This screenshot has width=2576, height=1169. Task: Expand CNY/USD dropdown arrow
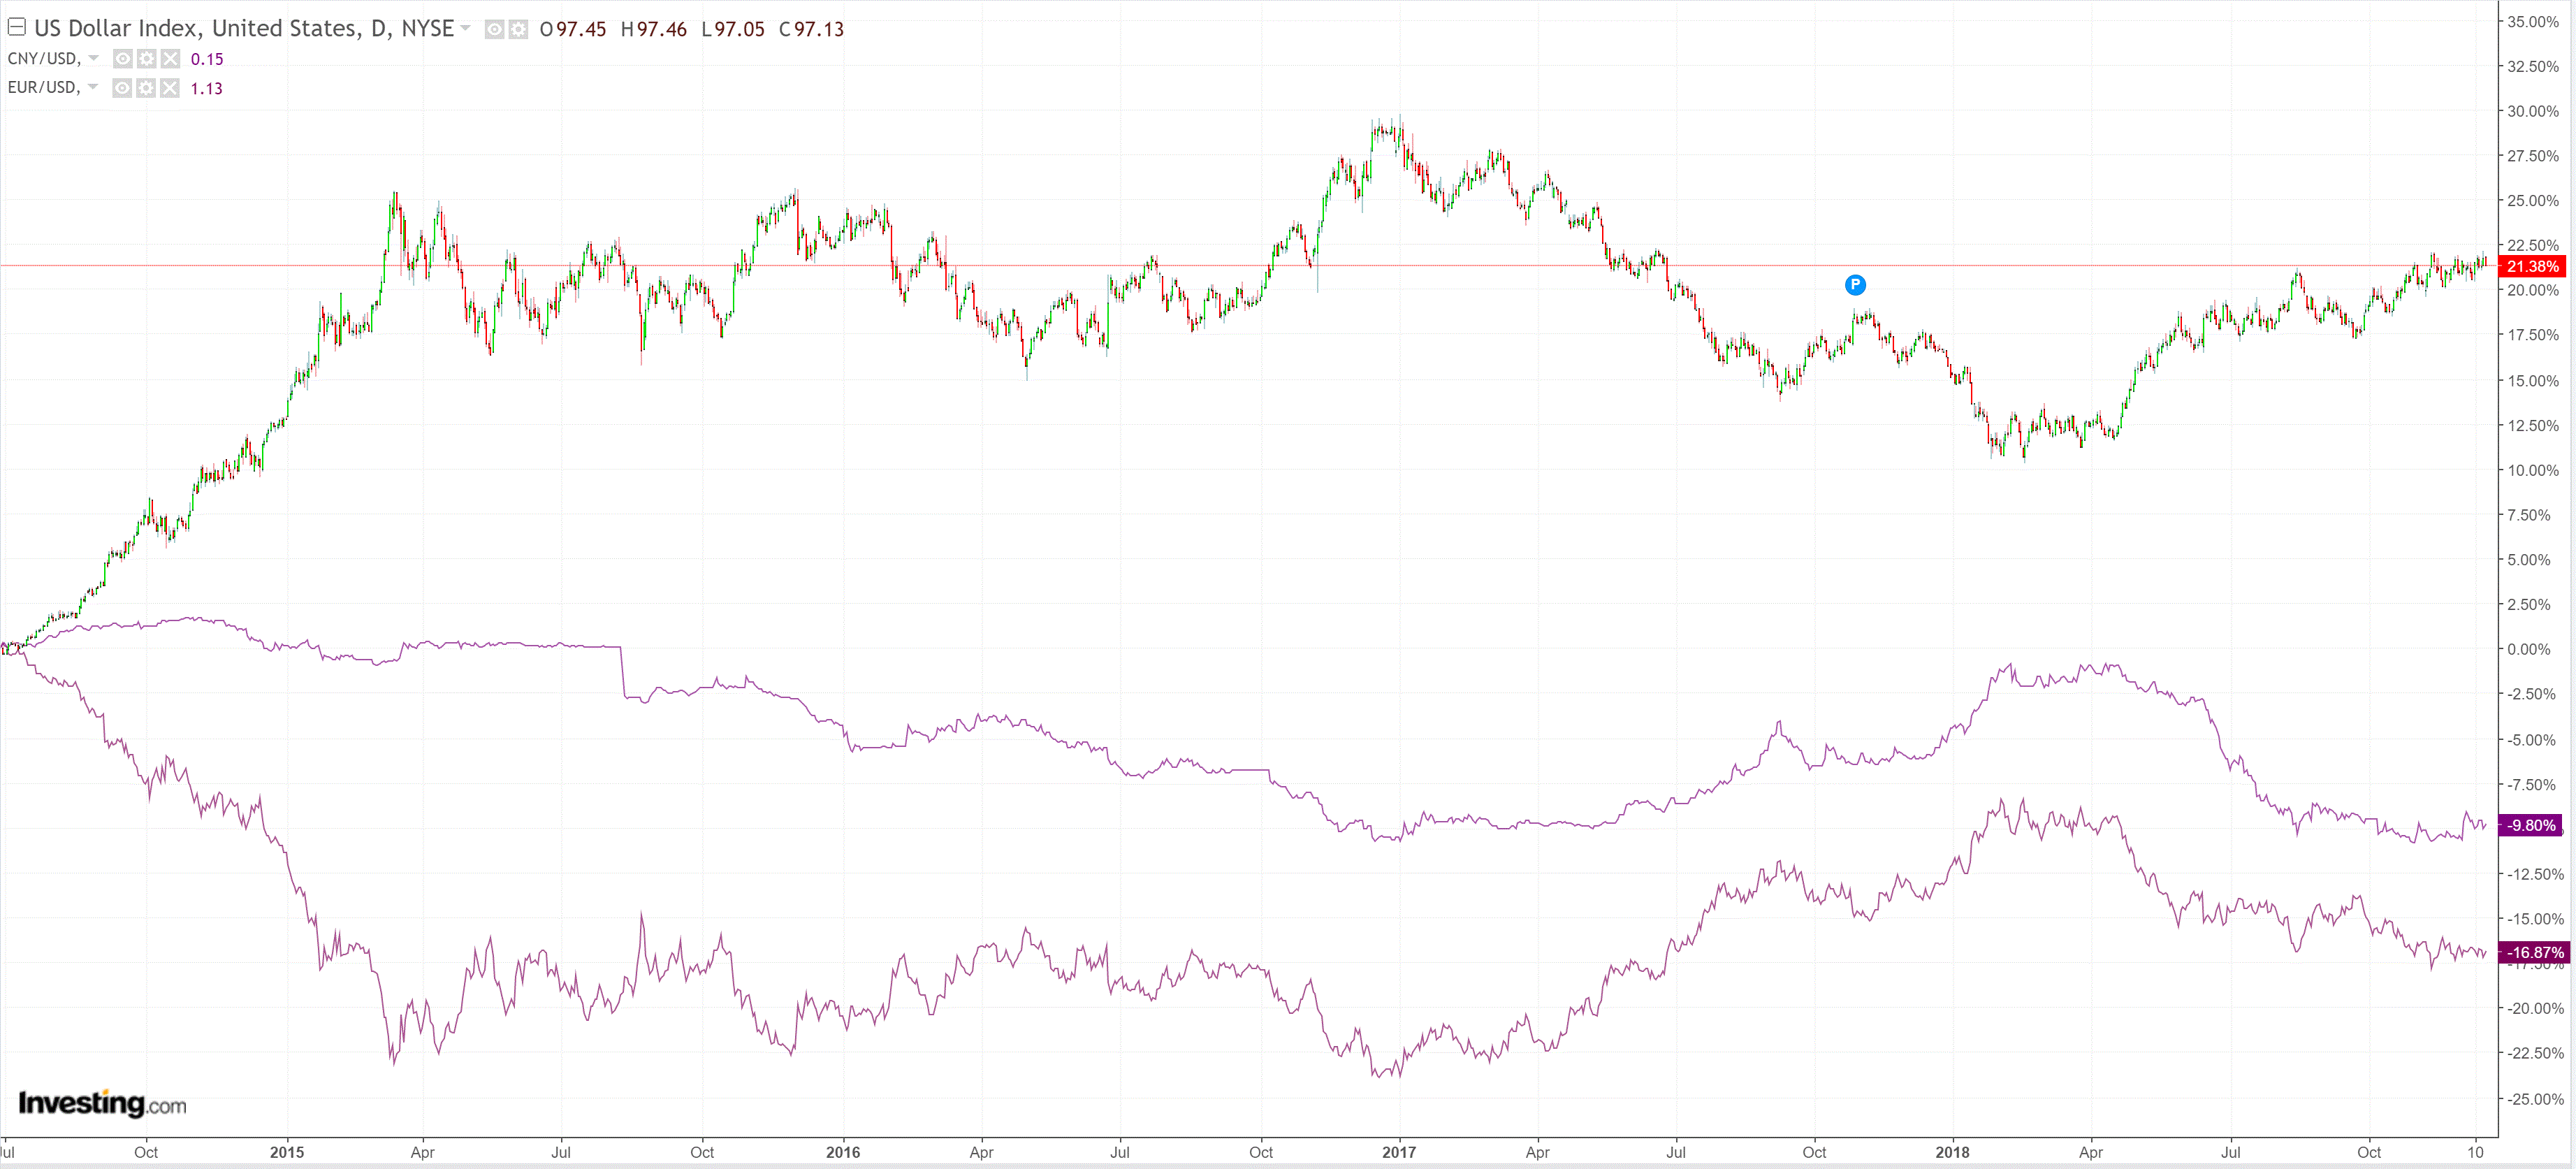tap(93, 58)
